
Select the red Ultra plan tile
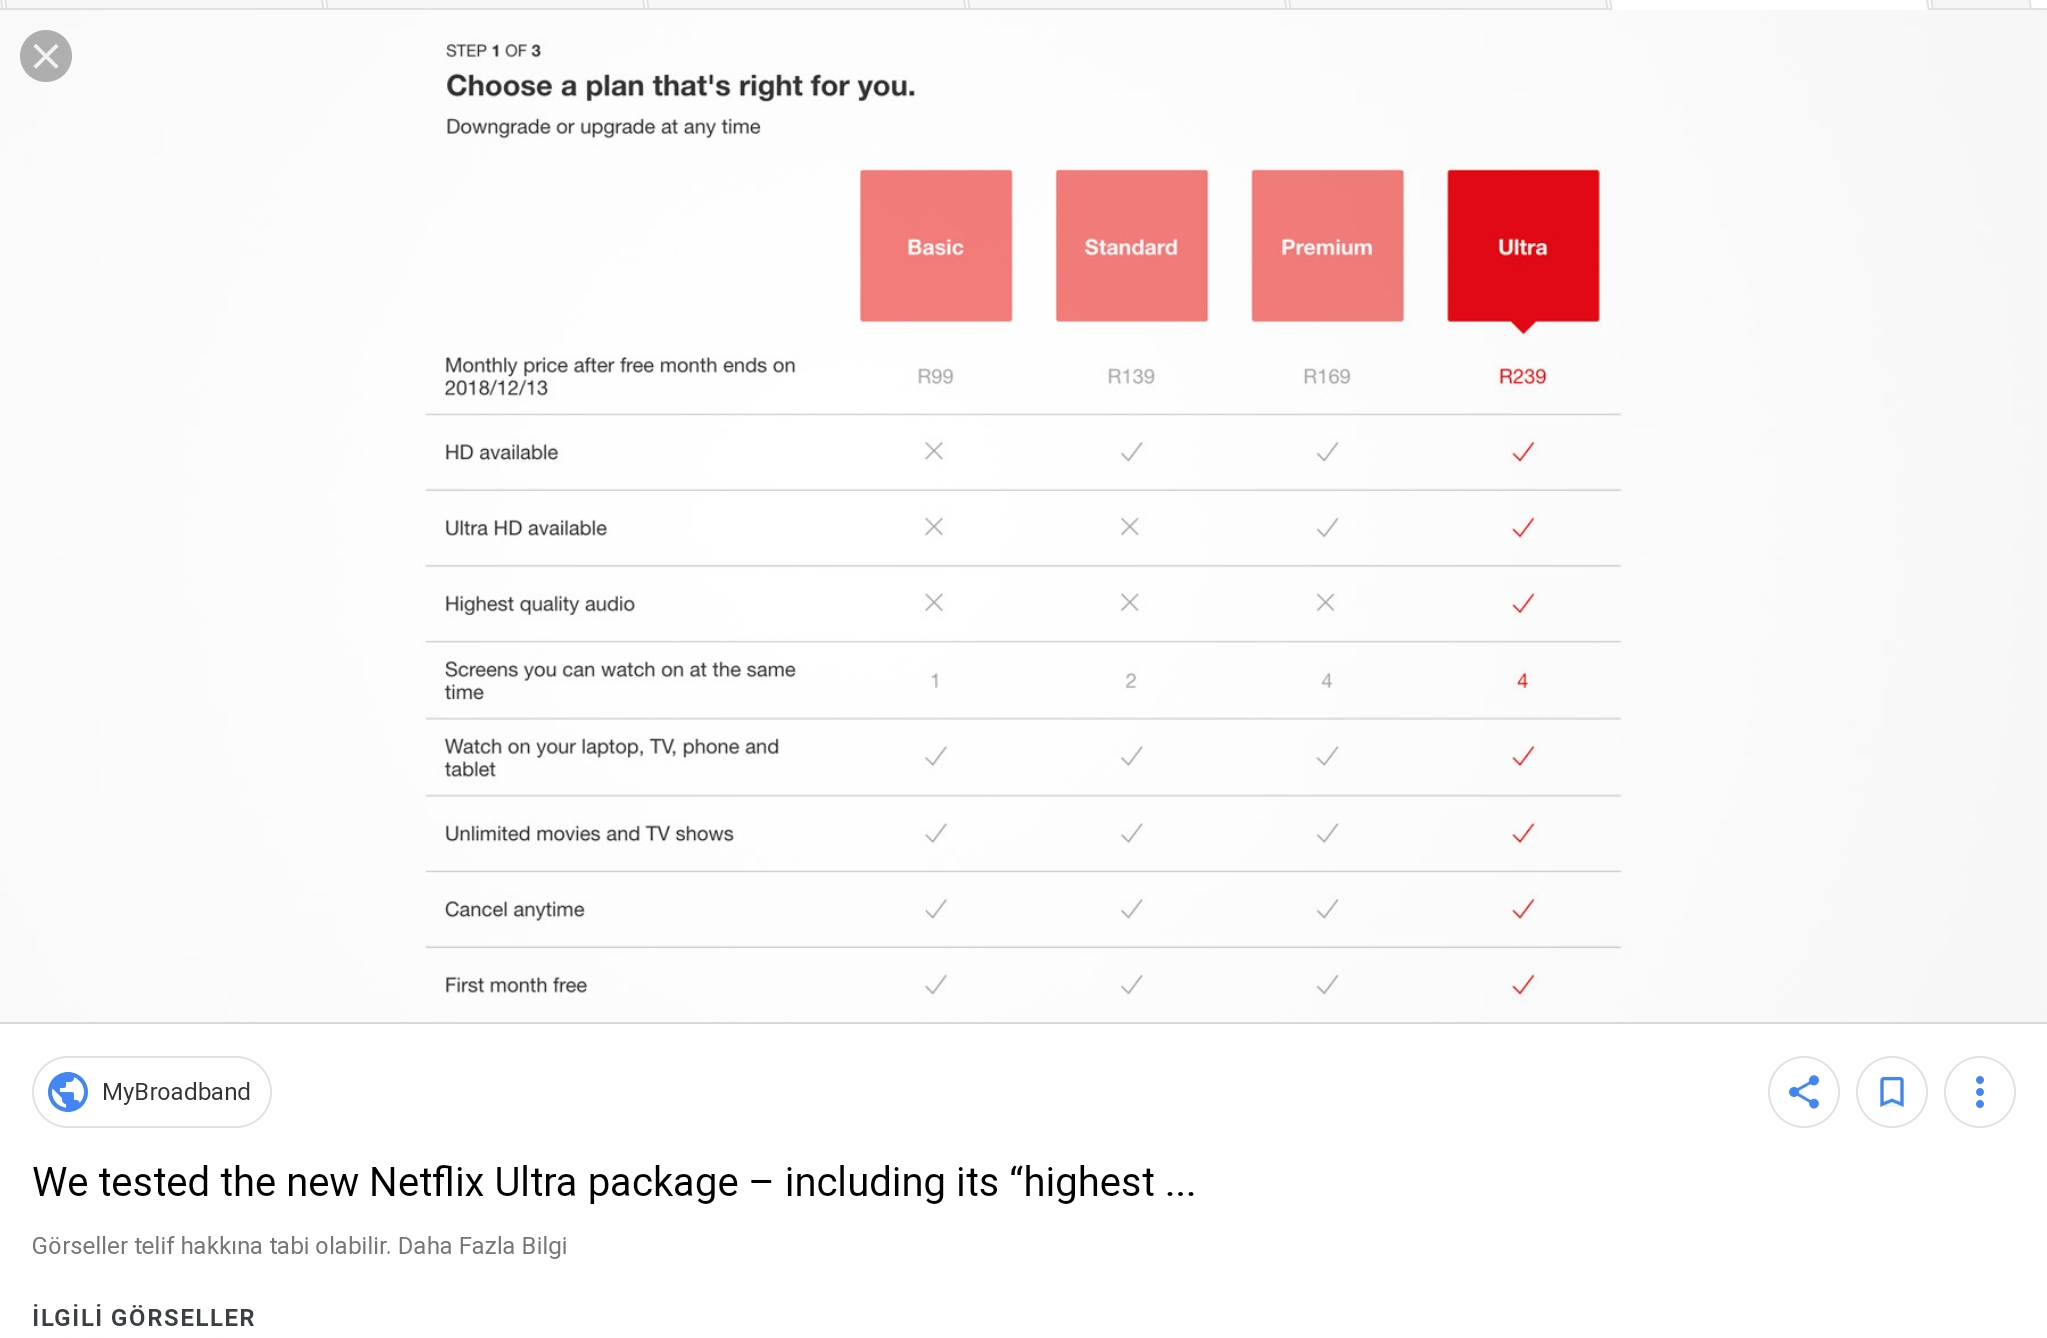(1522, 246)
